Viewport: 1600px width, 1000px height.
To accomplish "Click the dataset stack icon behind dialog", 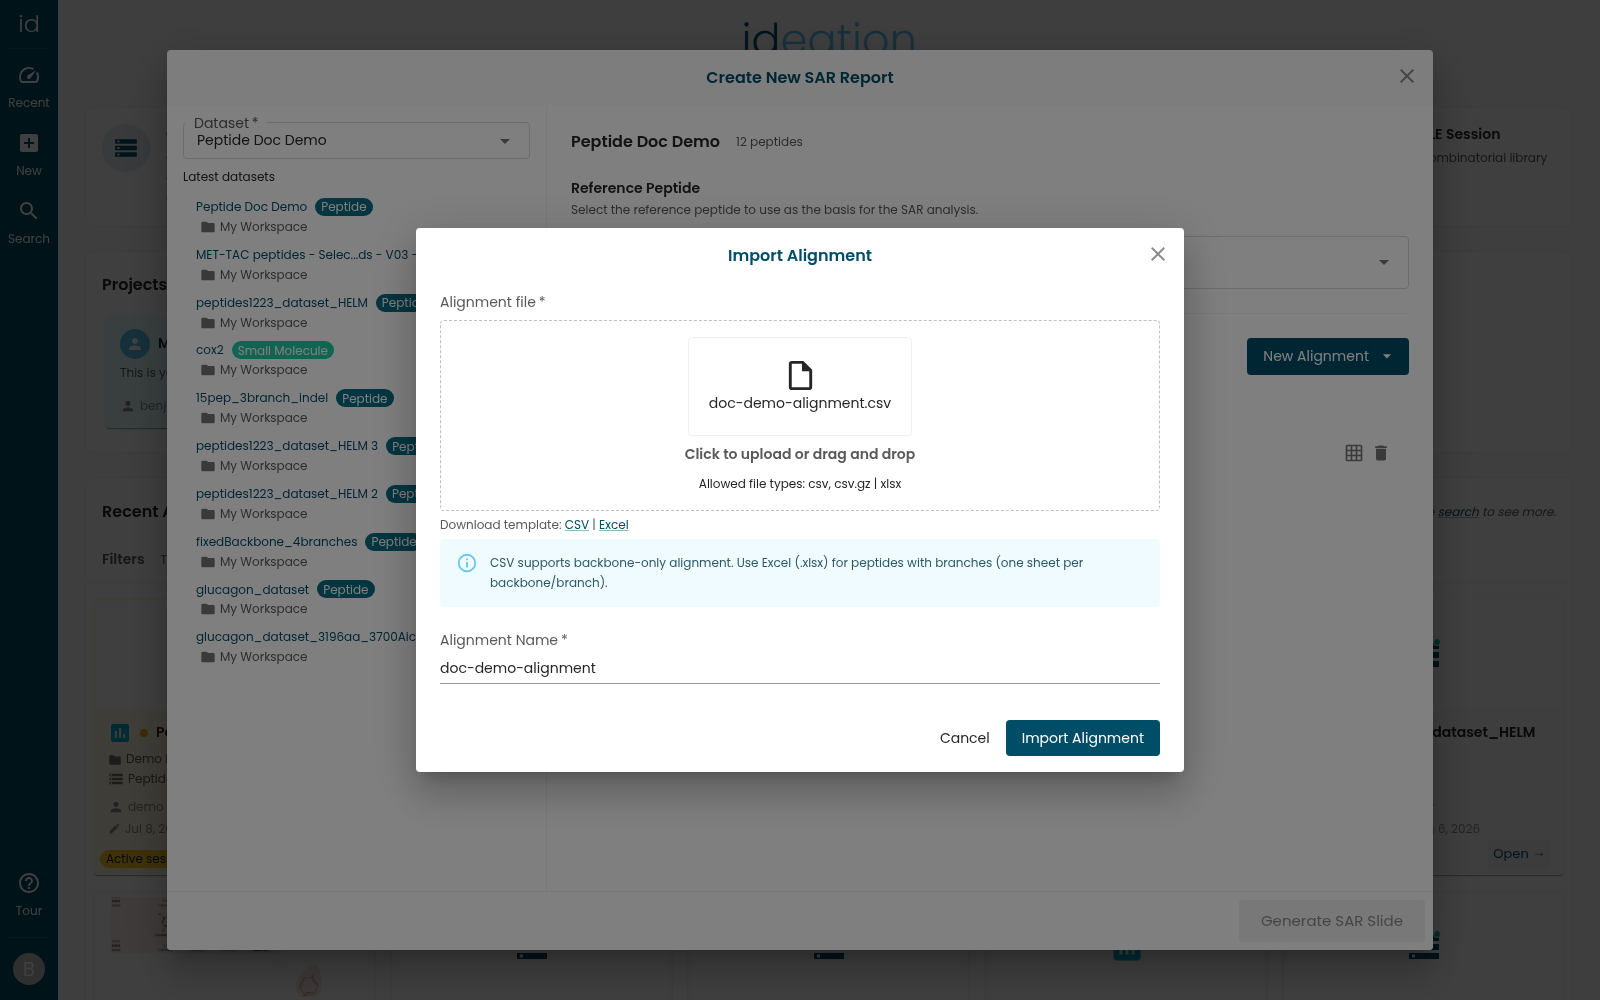I will 126,148.
